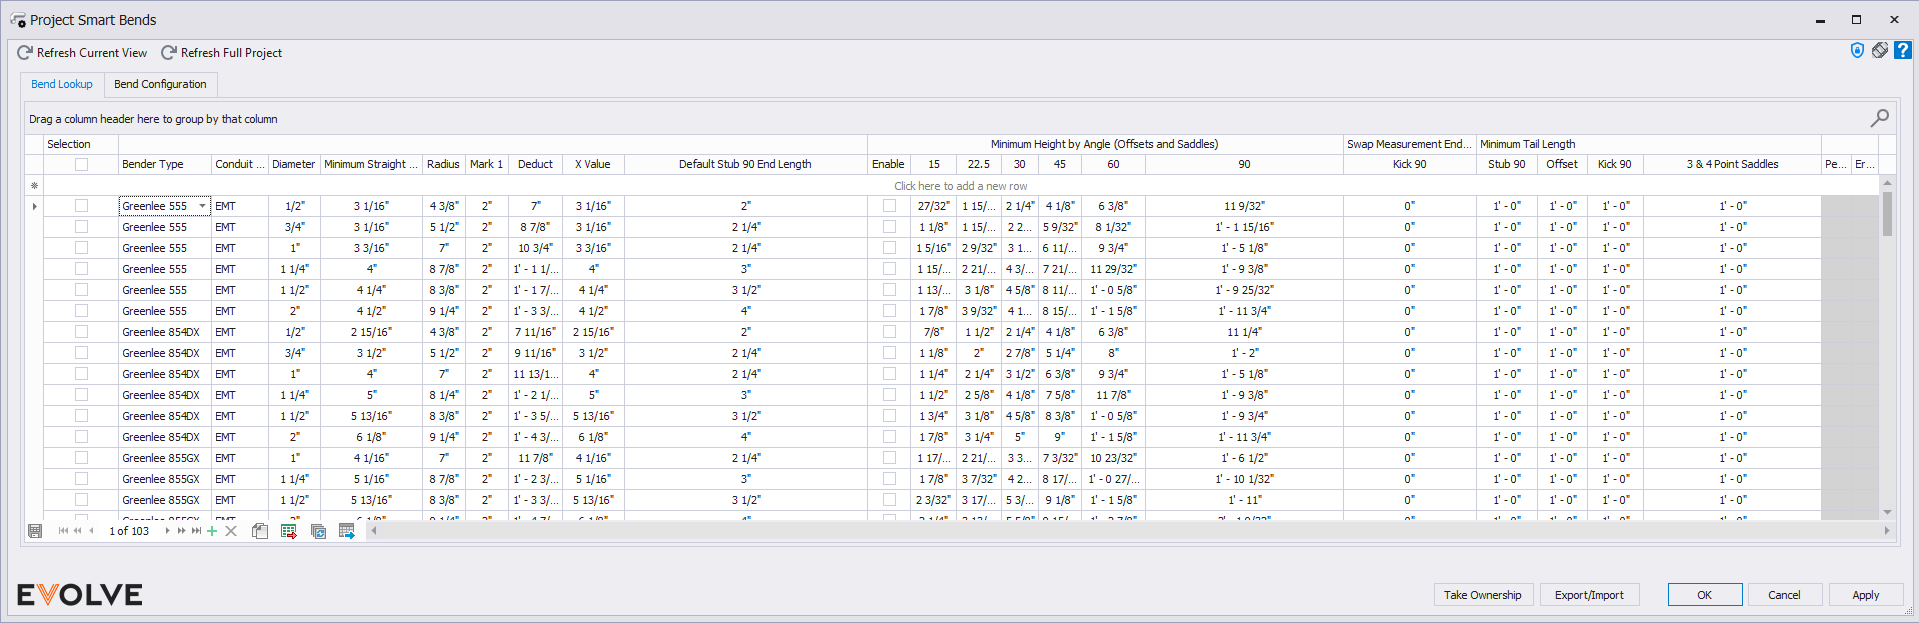
Task: Click the vertical scrollbar down arrow
Action: (1887, 513)
